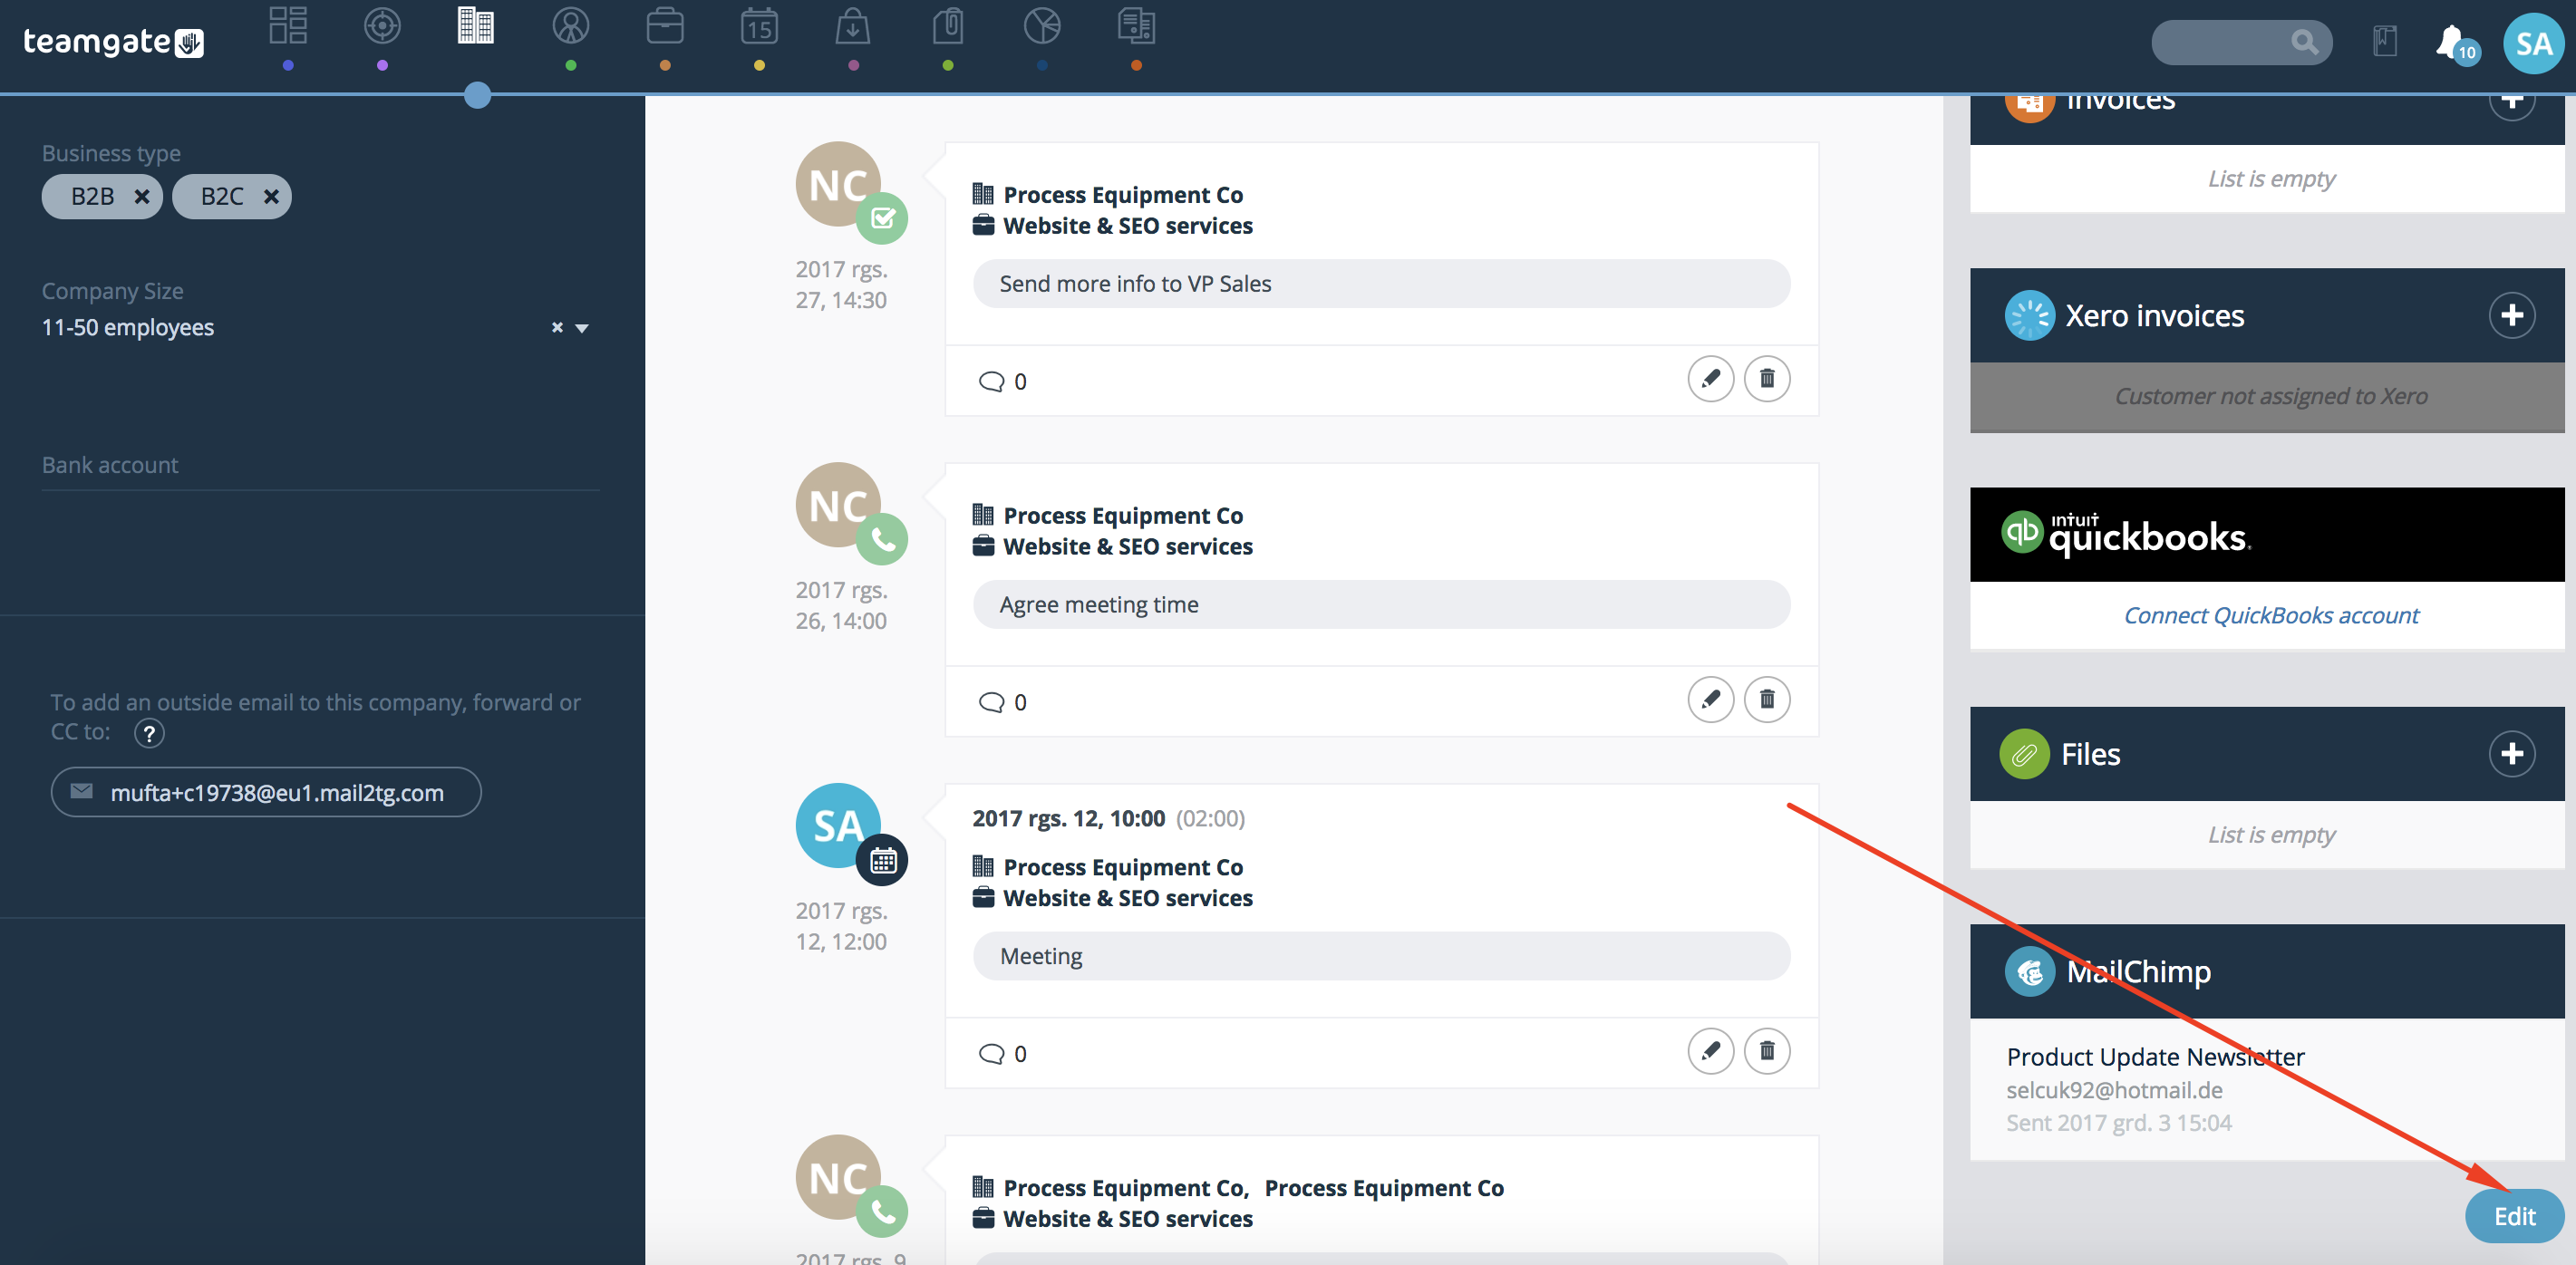The image size is (2576, 1265).
Task: Clear the 11-50 employees company size
Action: 557,328
